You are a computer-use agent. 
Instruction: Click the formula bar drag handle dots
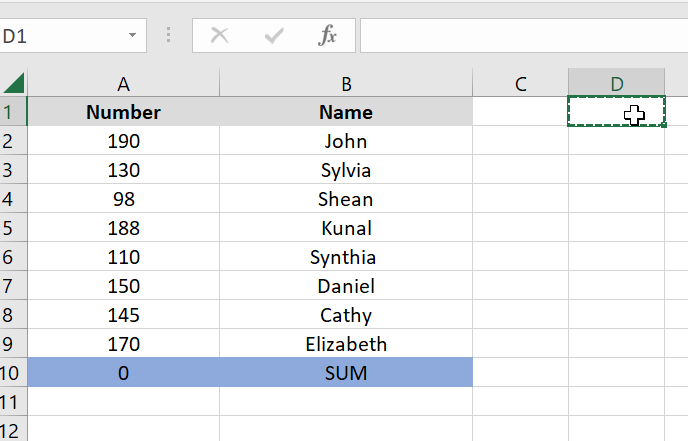(168, 36)
